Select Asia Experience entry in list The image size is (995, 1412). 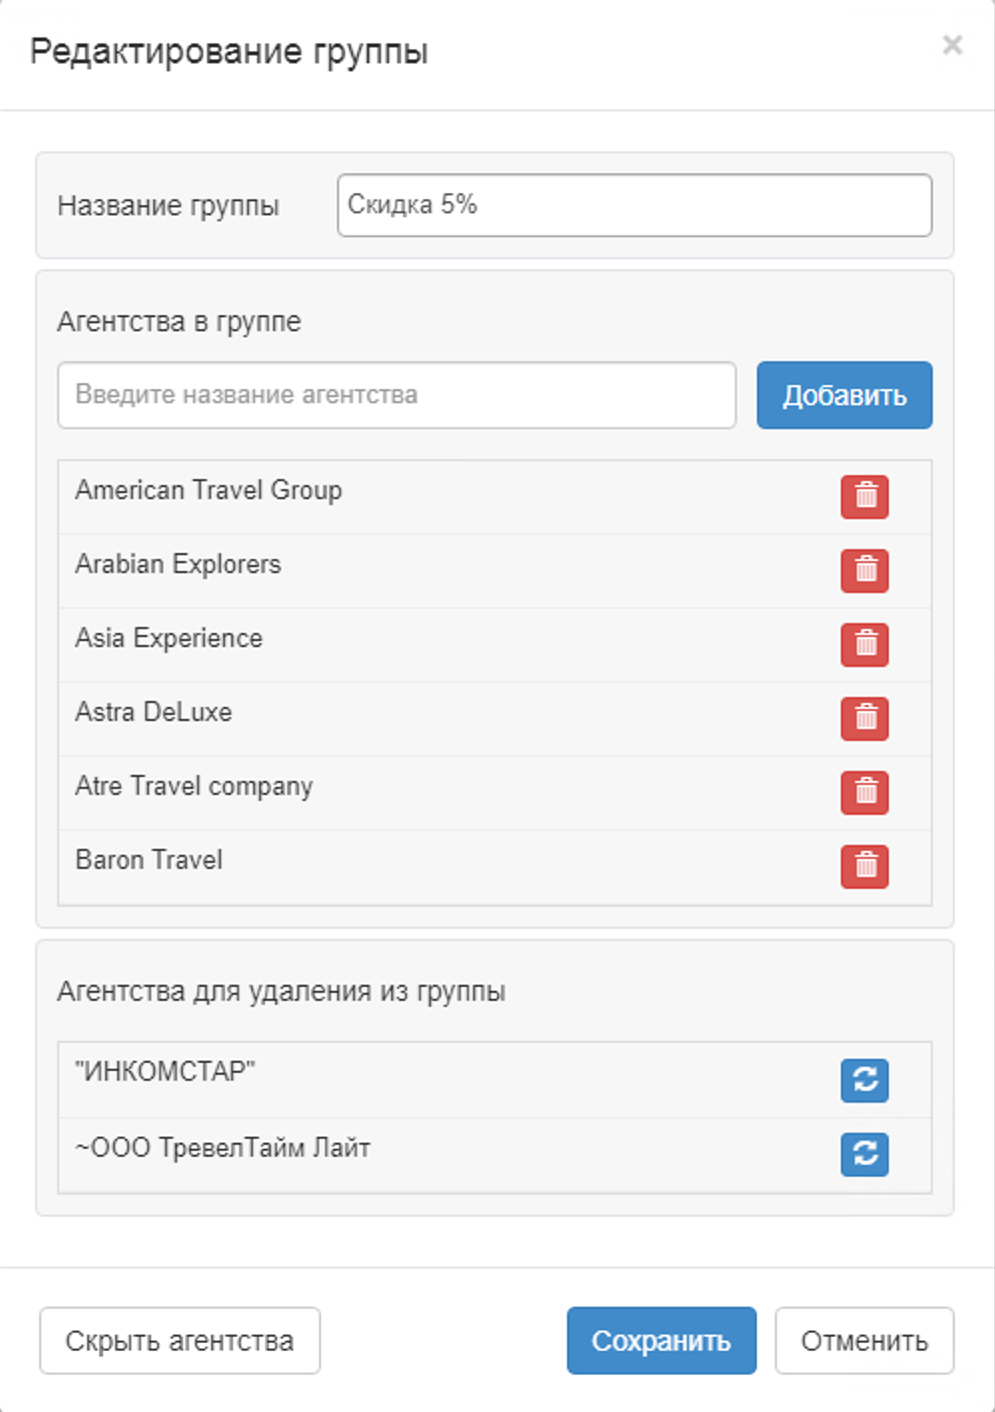(169, 639)
